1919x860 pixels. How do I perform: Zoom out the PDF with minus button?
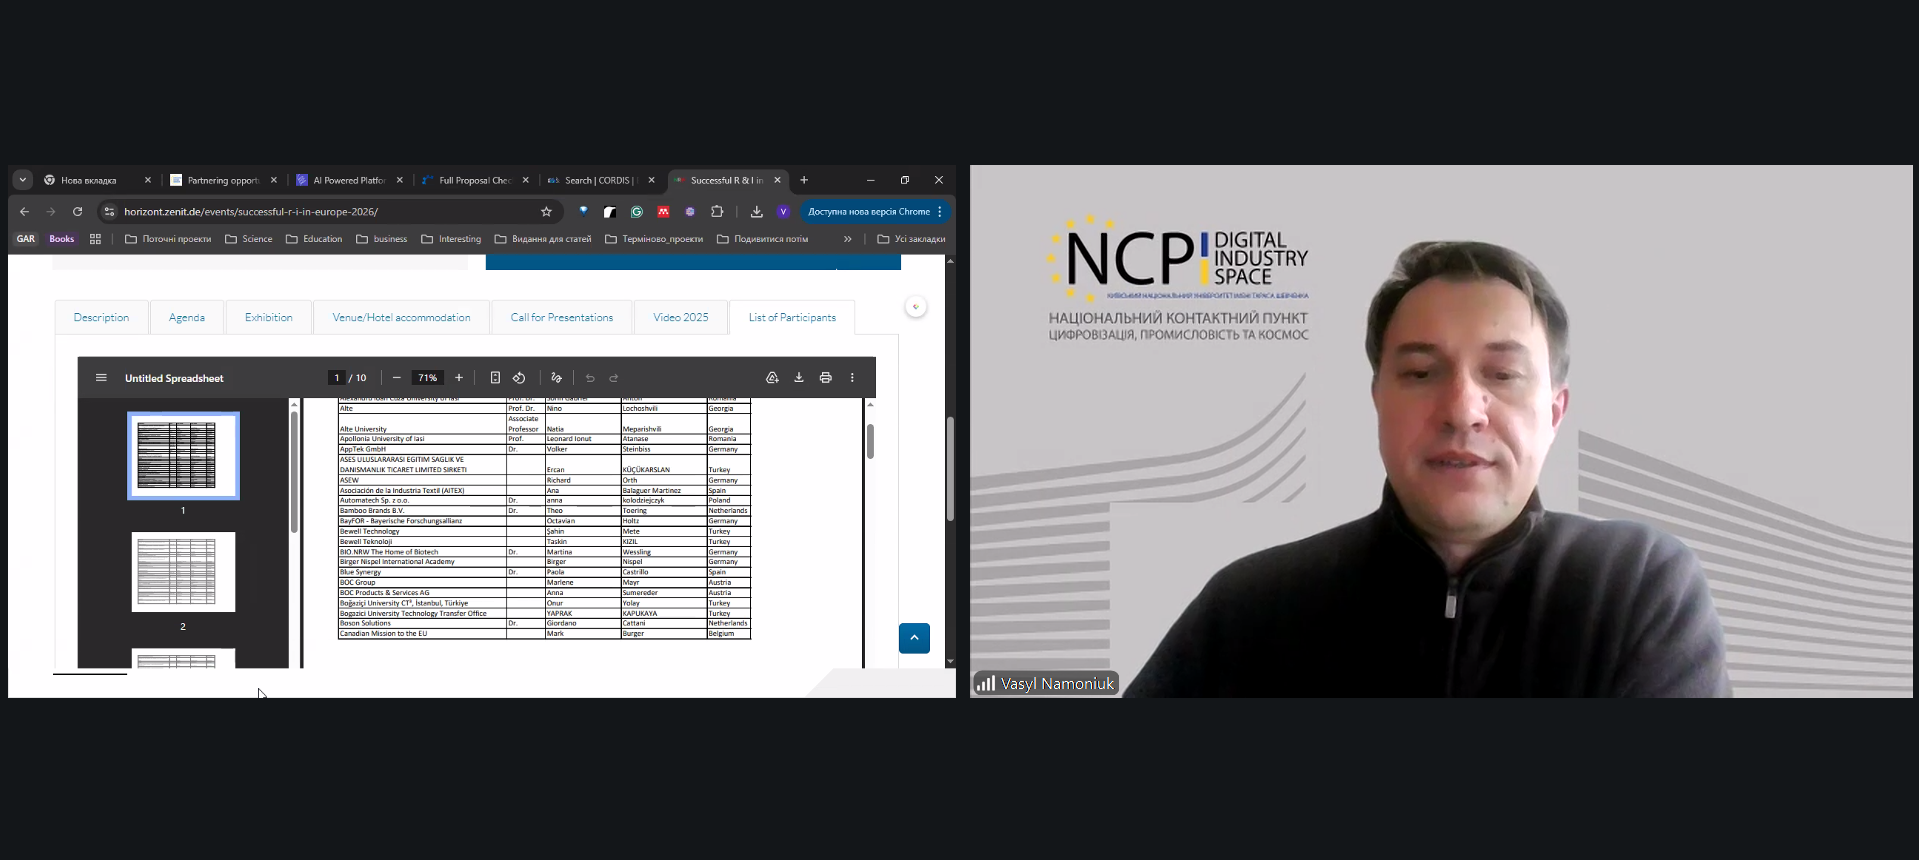coord(397,378)
